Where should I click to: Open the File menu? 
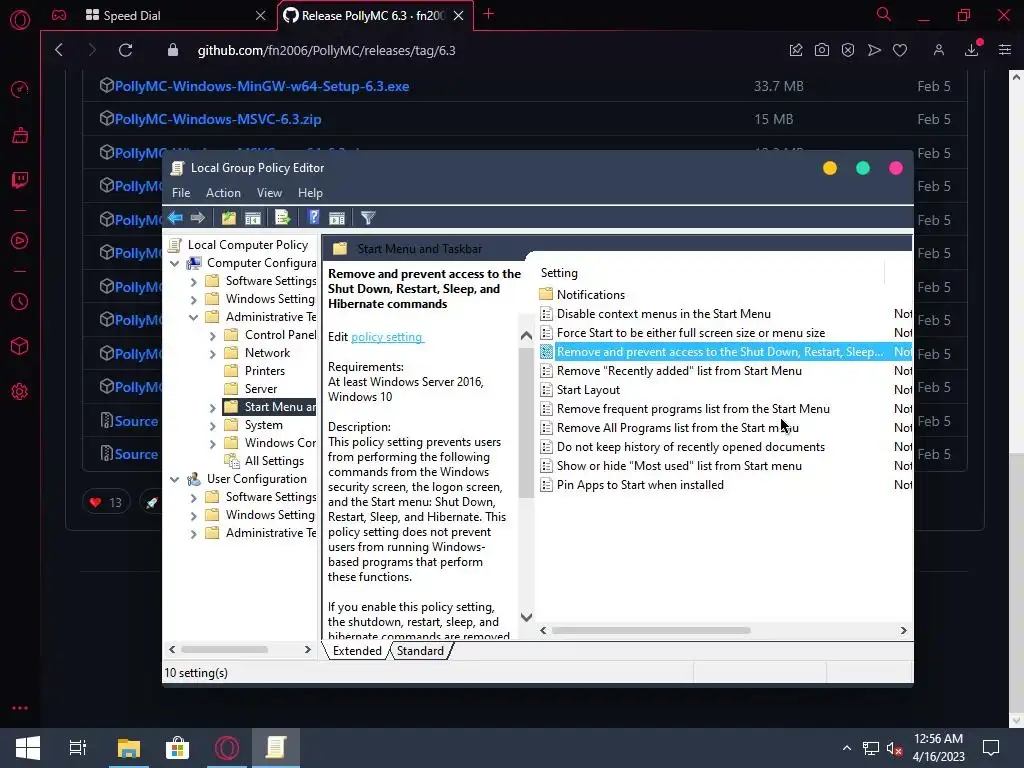181,193
